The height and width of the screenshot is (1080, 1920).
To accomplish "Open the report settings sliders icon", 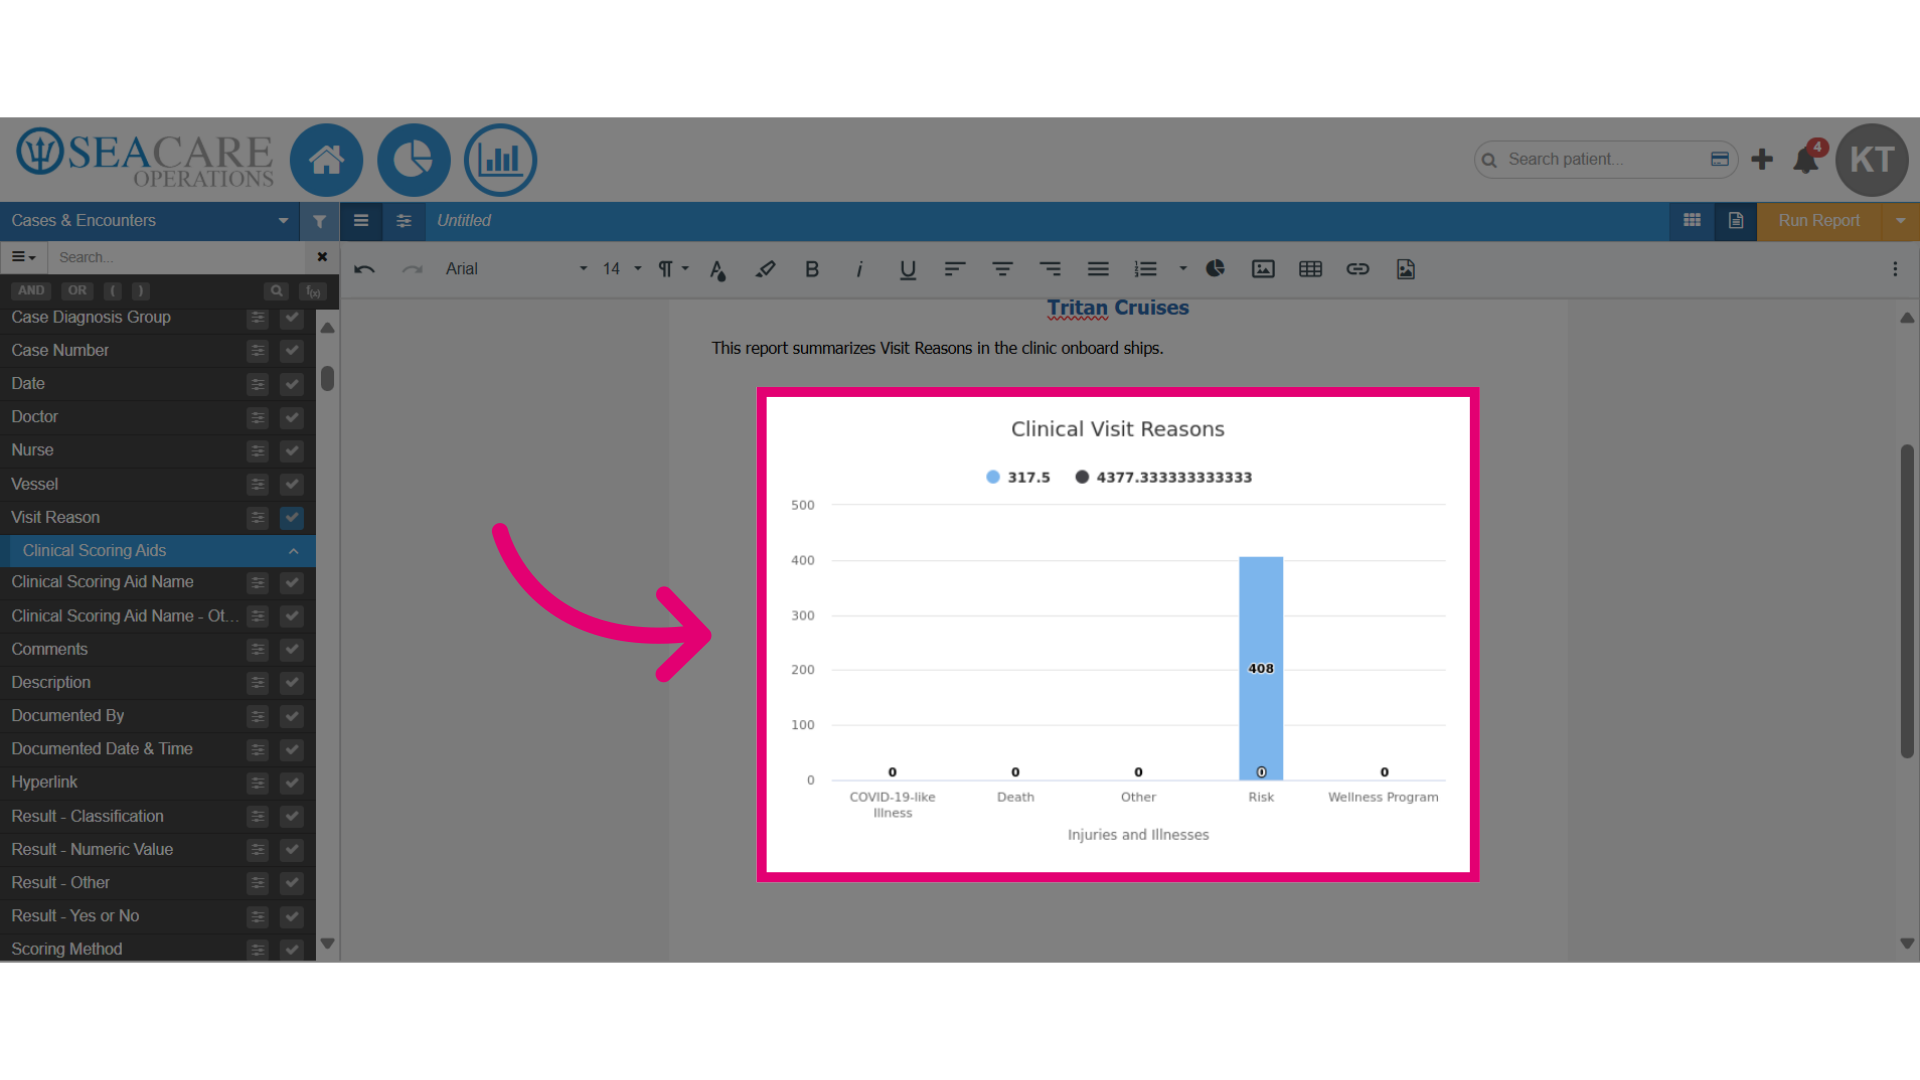I will pyautogui.click(x=404, y=221).
